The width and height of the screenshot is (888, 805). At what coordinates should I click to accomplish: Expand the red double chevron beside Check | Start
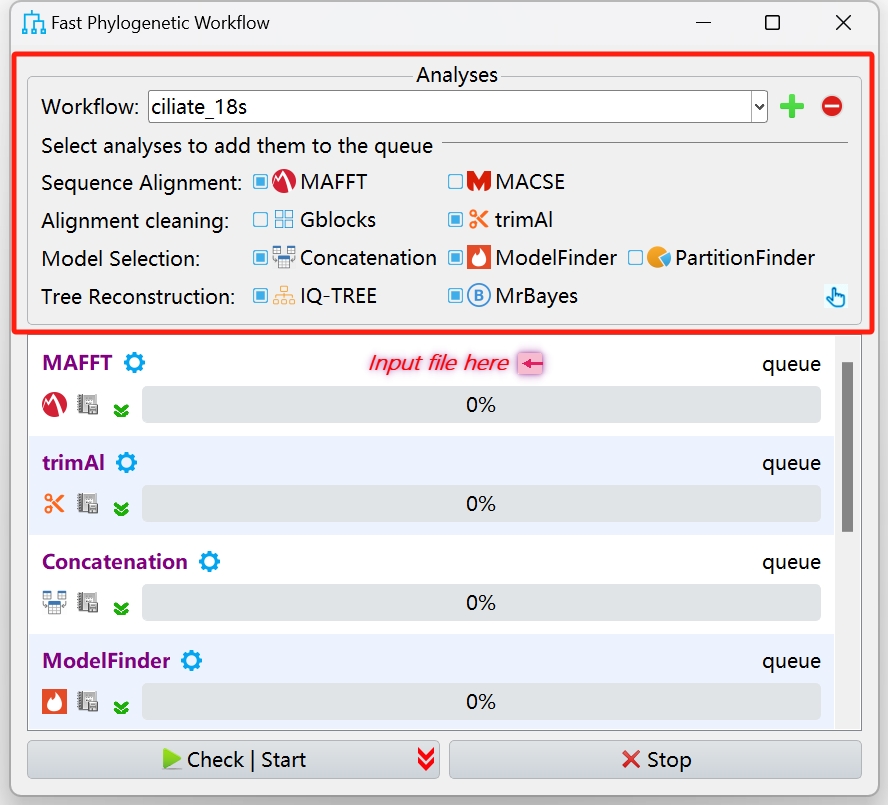[x=426, y=760]
